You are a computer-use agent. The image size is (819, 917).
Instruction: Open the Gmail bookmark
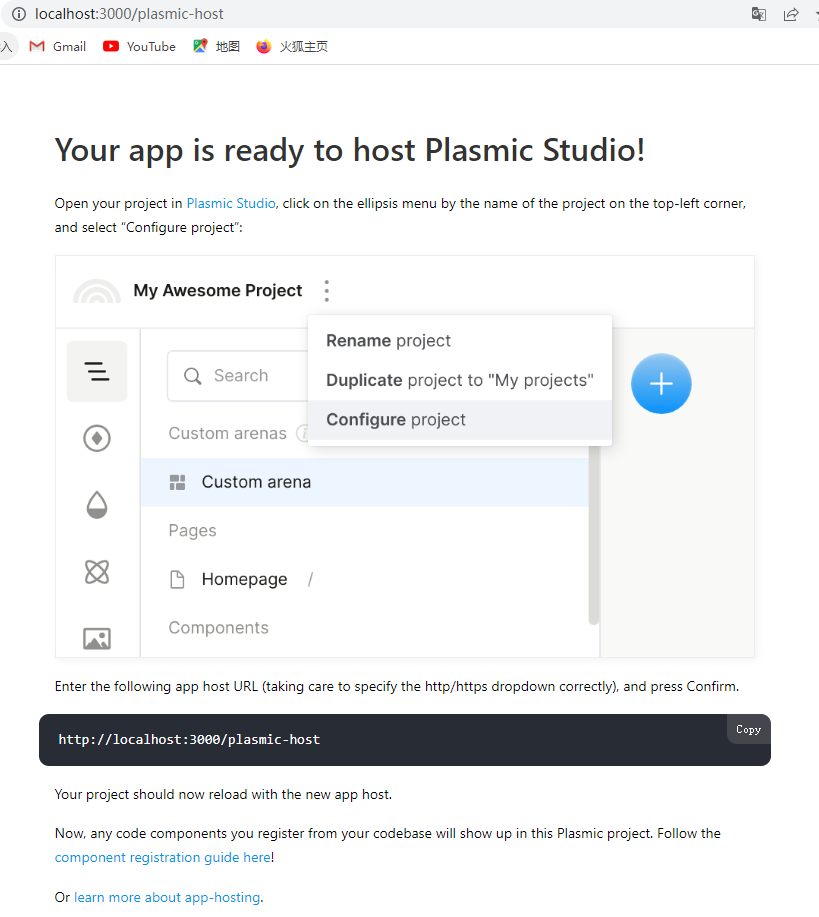[58, 46]
